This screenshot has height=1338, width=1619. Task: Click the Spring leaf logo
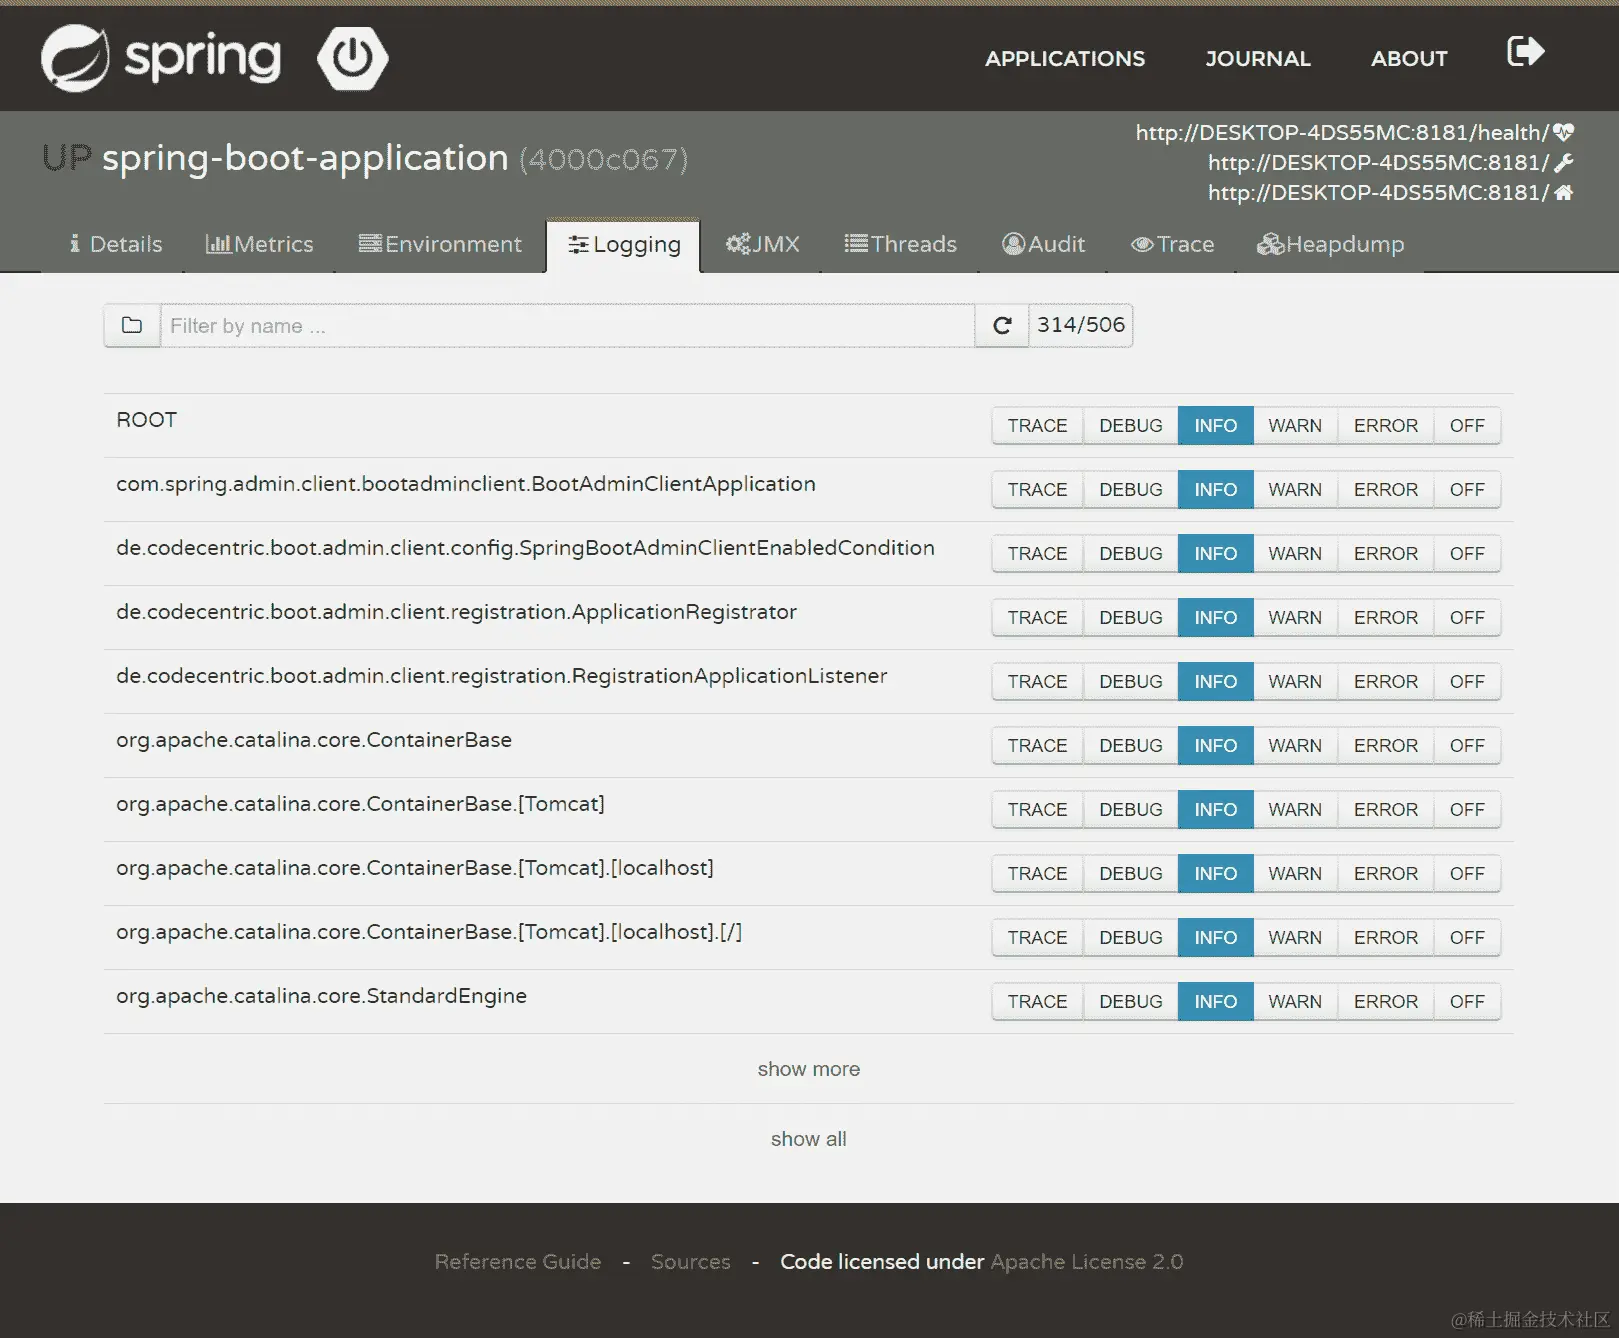(x=75, y=58)
